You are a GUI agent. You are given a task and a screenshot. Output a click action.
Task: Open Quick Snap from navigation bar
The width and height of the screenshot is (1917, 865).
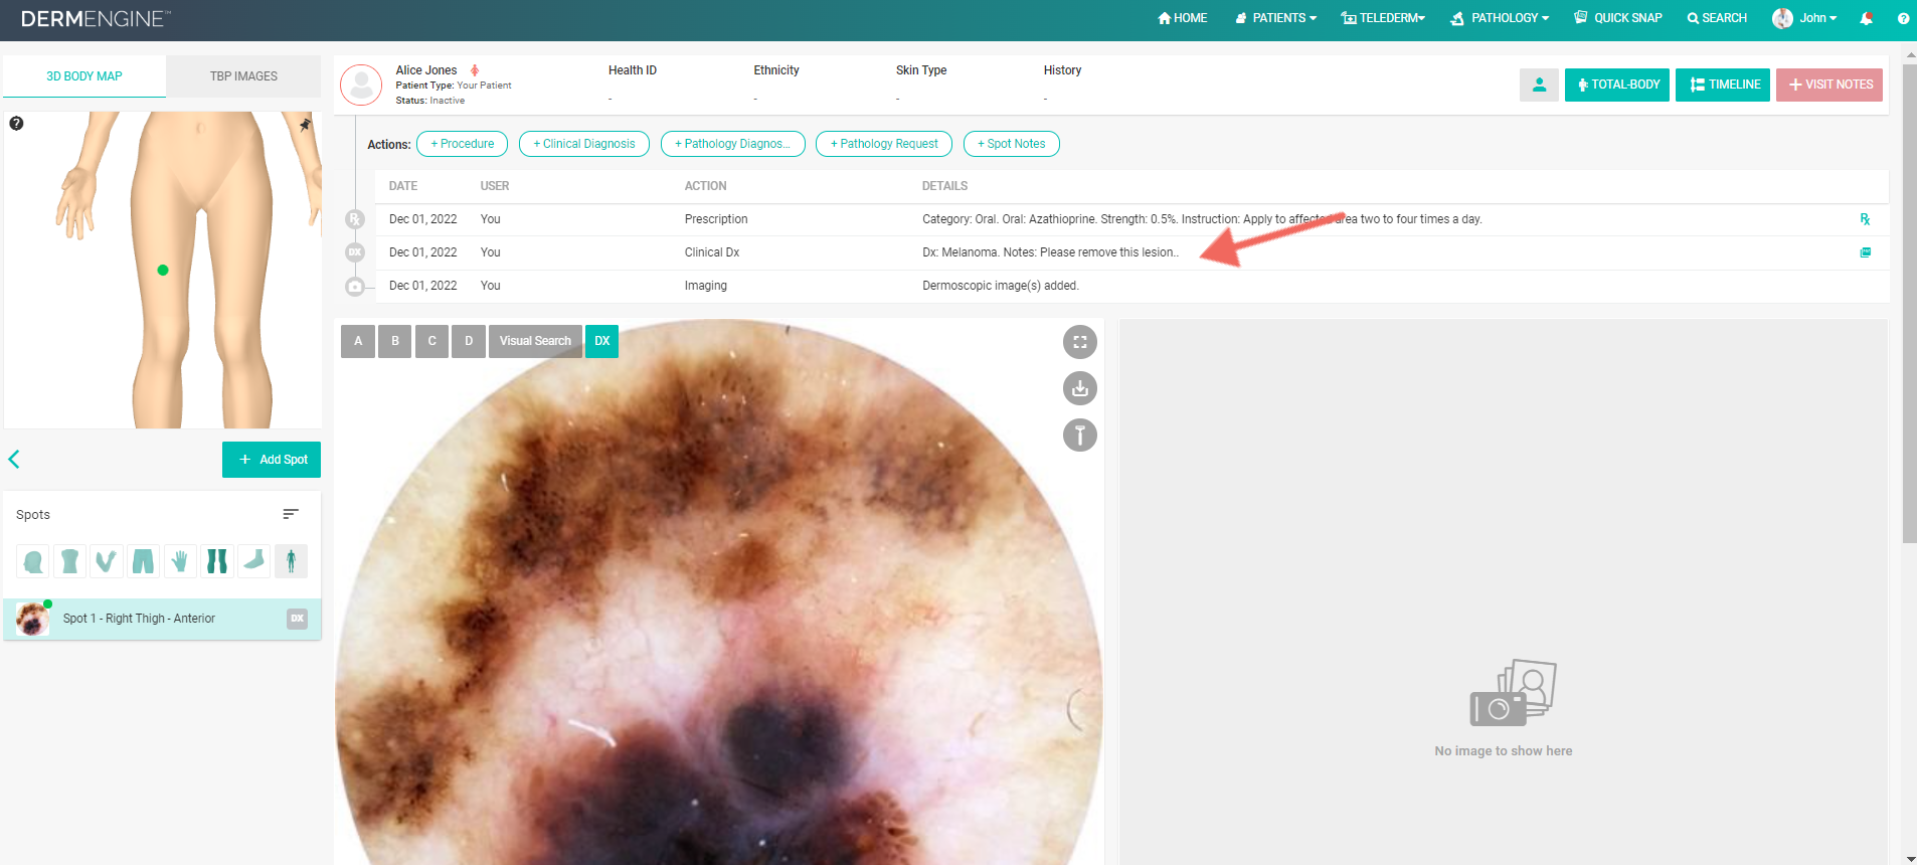click(1618, 18)
